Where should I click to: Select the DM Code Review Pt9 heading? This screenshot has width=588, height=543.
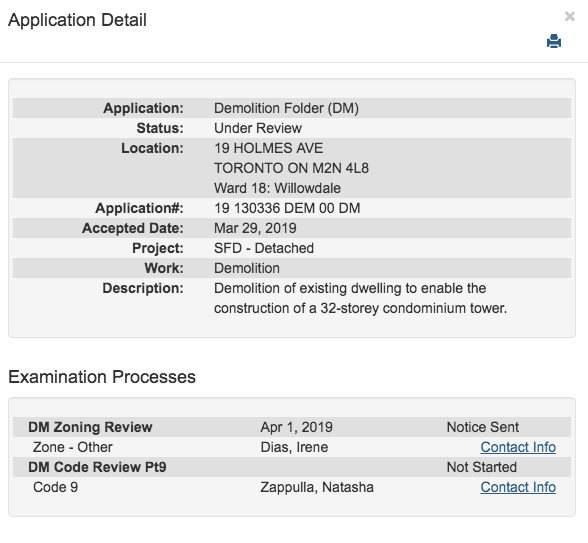point(97,467)
